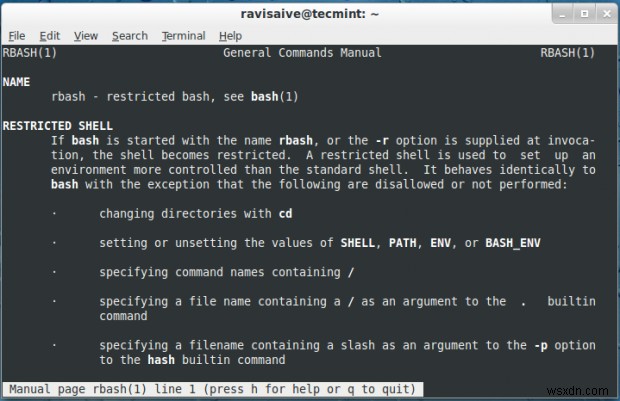
Task: Open the Help menu
Action: [x=231, y=36]
